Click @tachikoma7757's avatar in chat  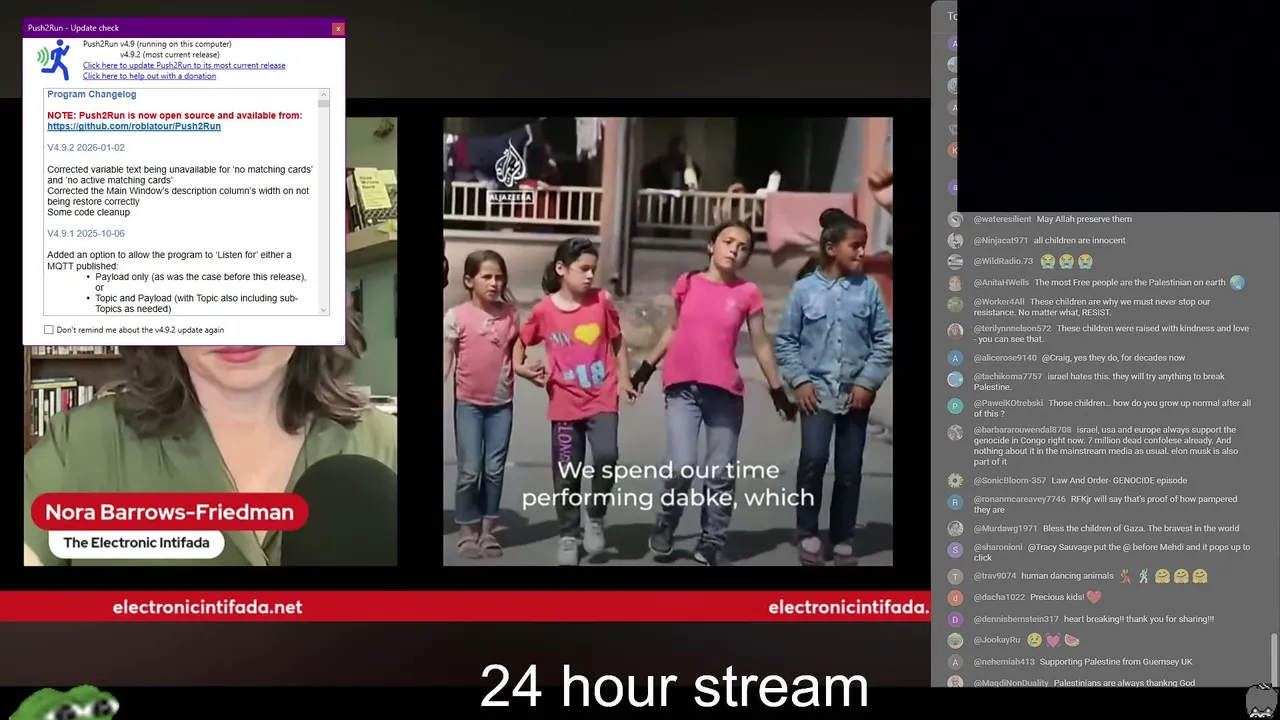[x=955, y=379]
